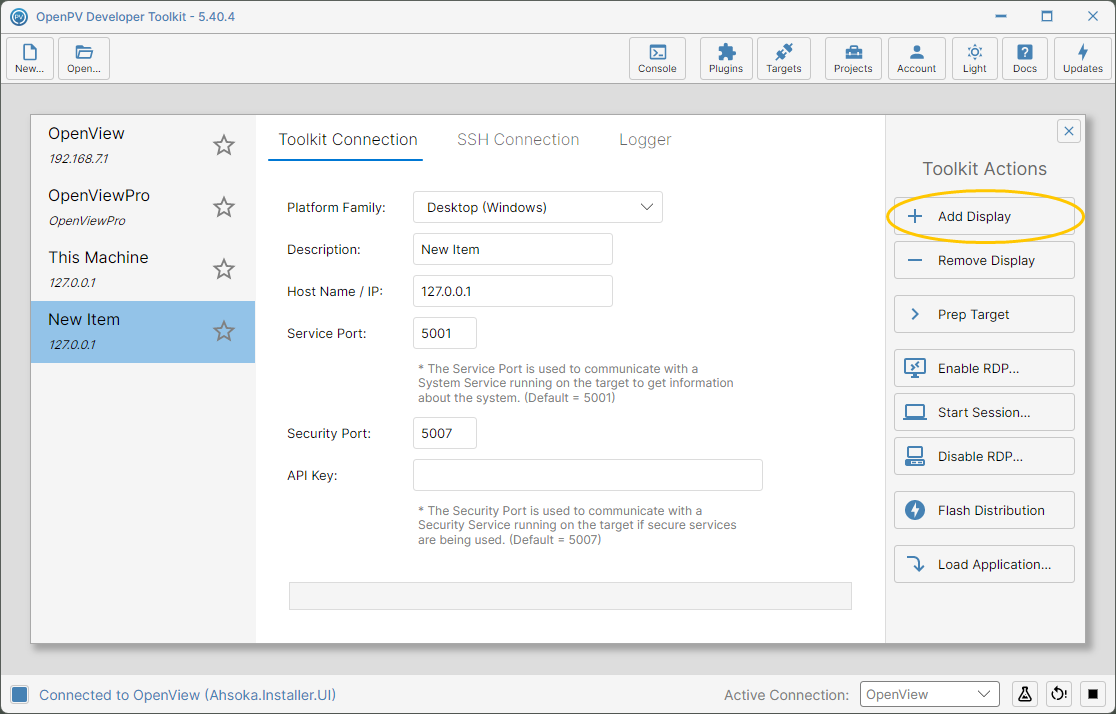Open the Account person icon
This screenshot has height=714, width=1116.
[x=917, y=58]
